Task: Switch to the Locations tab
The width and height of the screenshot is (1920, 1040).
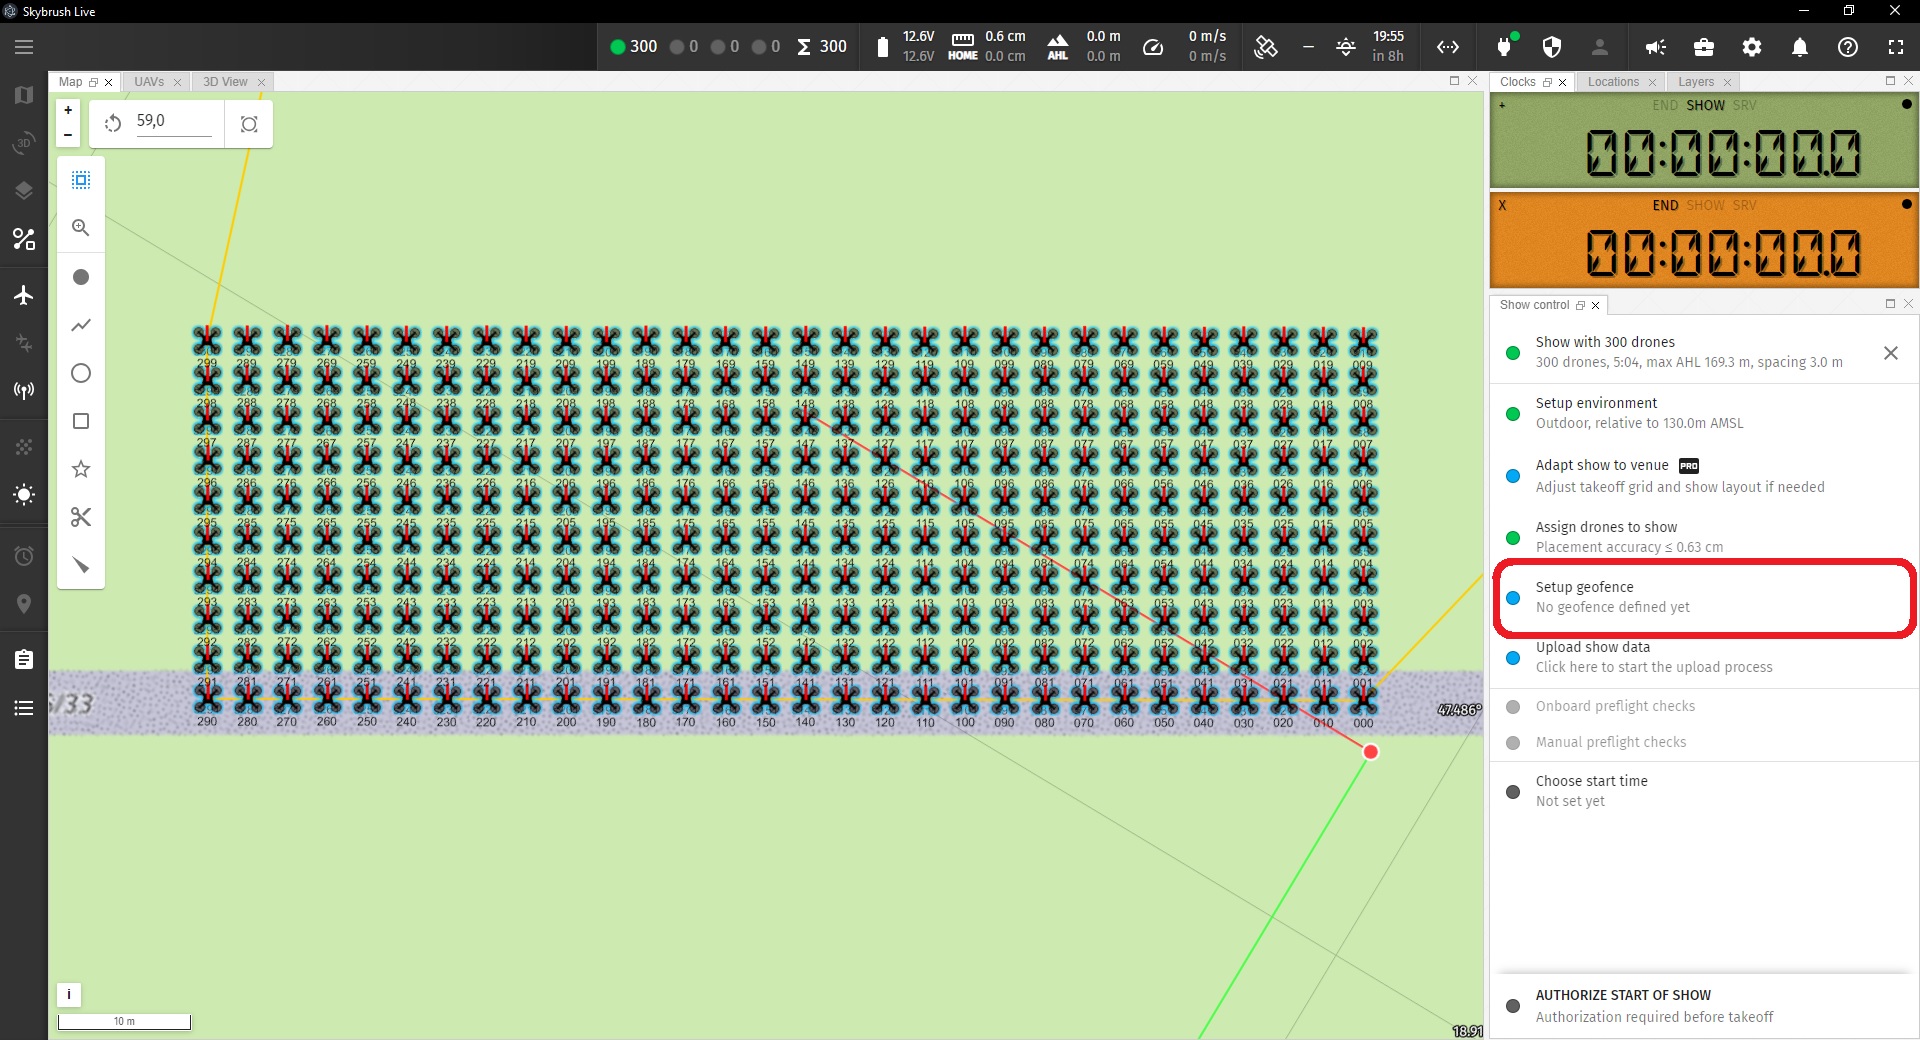Action: (1611, 82)
